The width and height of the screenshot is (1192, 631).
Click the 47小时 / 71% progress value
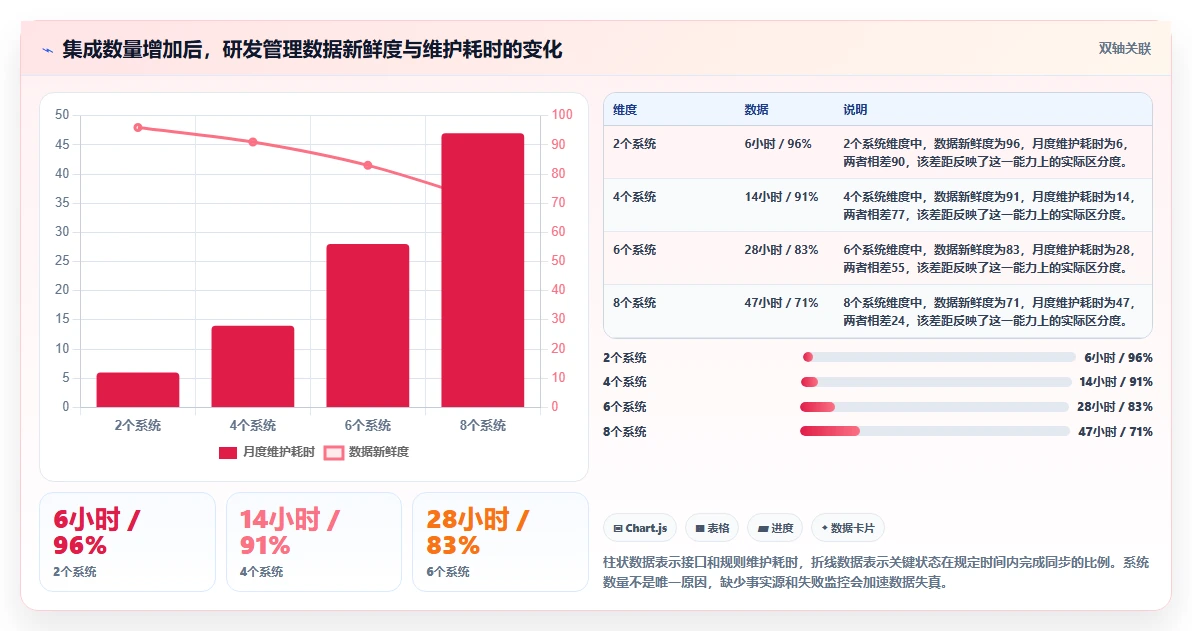point(1115,432)
